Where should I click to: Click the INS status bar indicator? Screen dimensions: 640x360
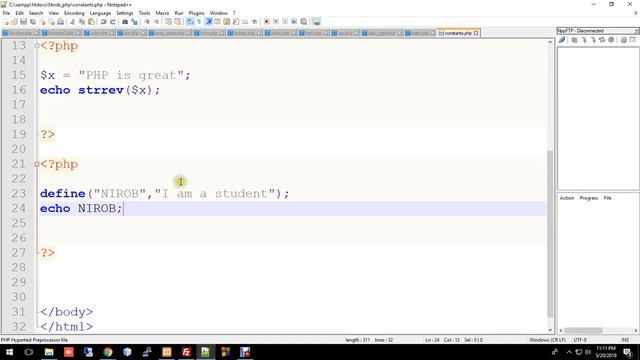click(x=625, y=340)
